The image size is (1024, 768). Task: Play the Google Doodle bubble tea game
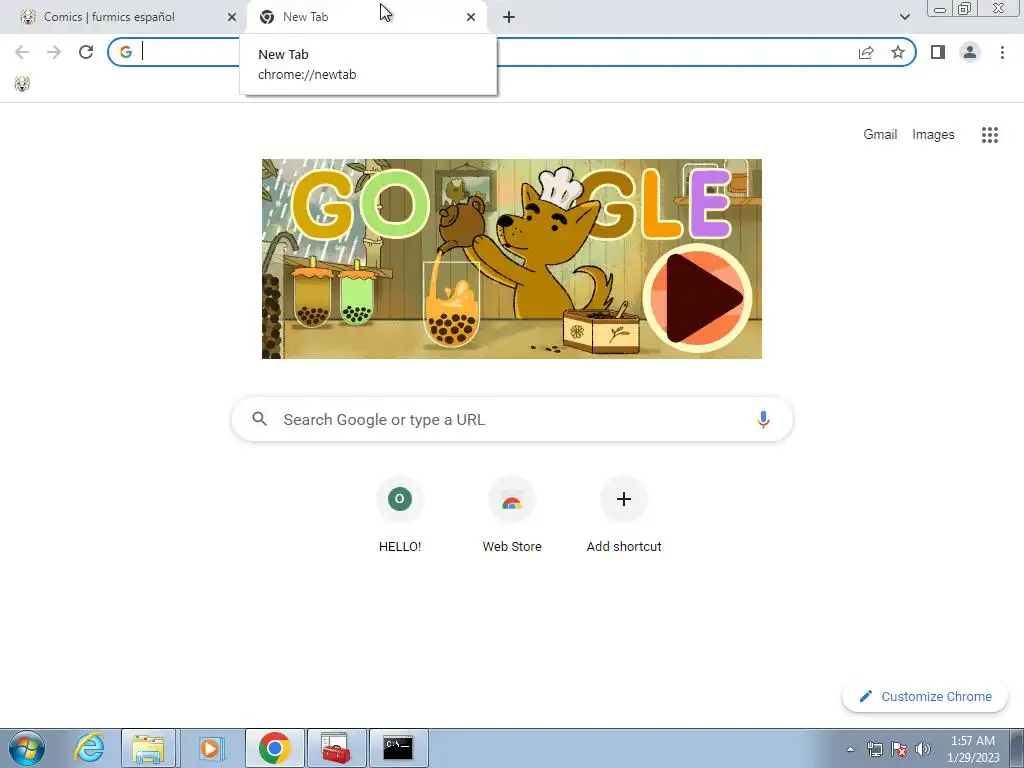pos(697,298)
